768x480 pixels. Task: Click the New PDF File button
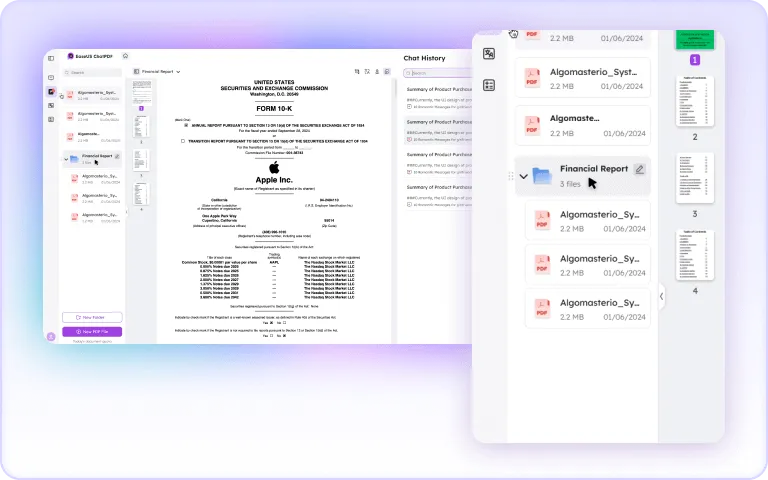(92, 332)
